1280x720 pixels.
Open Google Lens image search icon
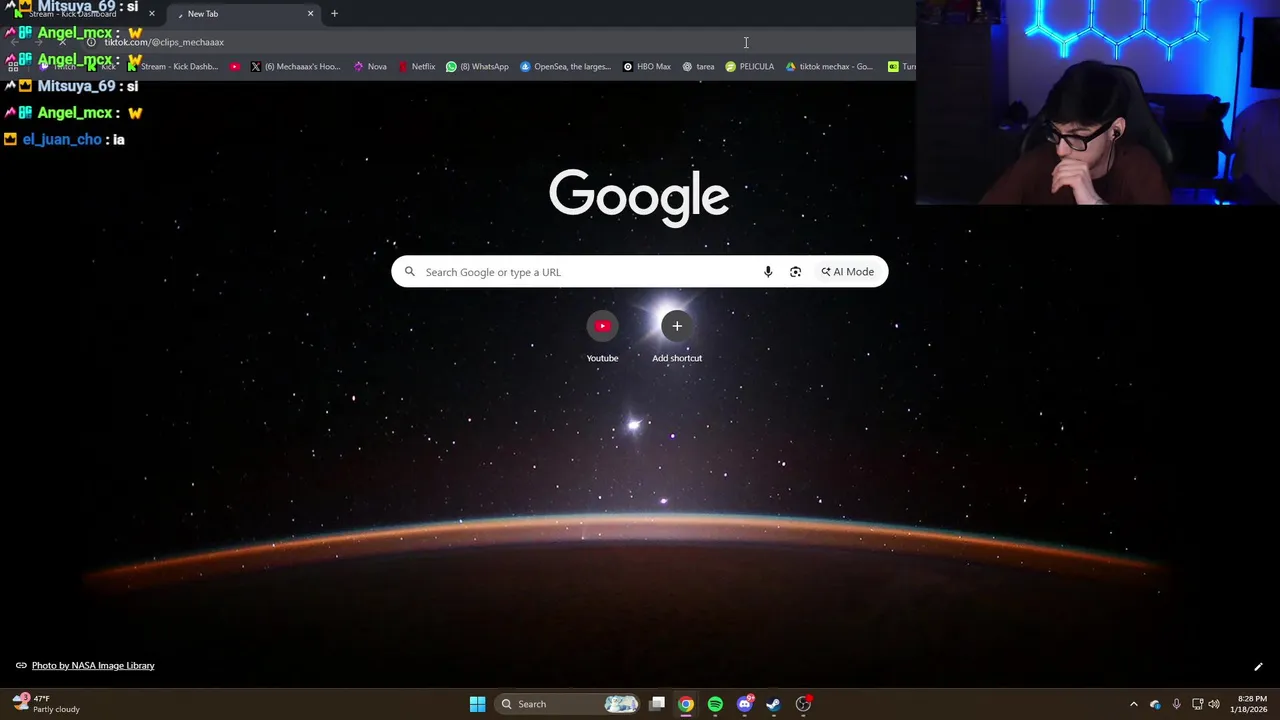click(795, 272)
